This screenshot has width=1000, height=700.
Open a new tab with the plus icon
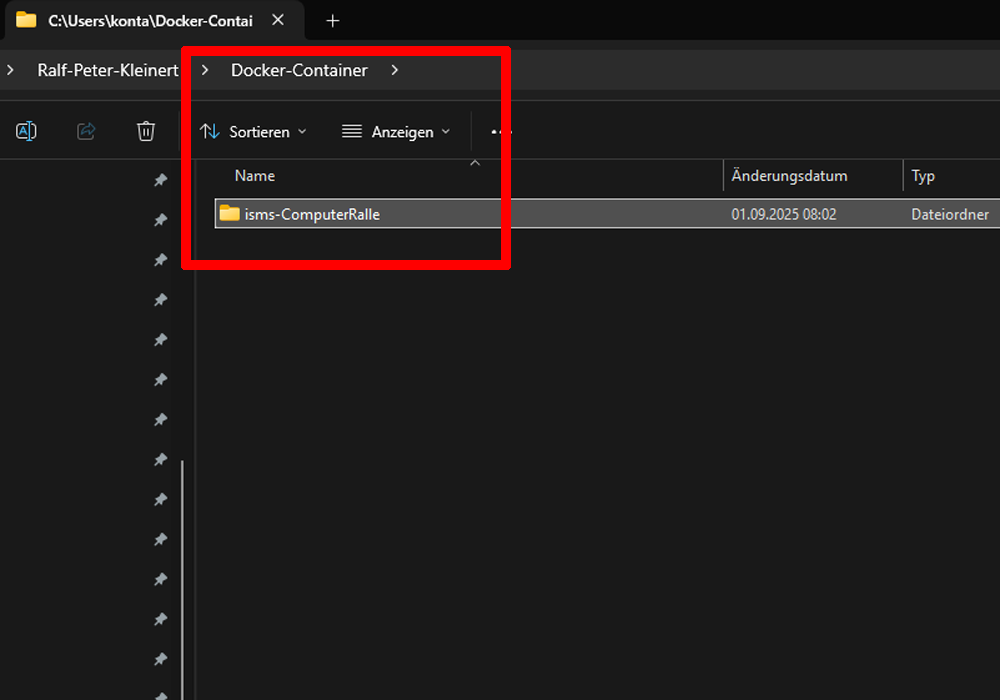[x=332, y=20]
